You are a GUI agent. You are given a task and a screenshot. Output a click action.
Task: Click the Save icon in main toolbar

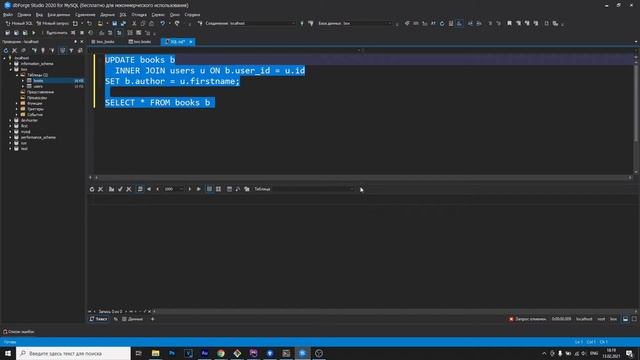click(x=115, y=24)
